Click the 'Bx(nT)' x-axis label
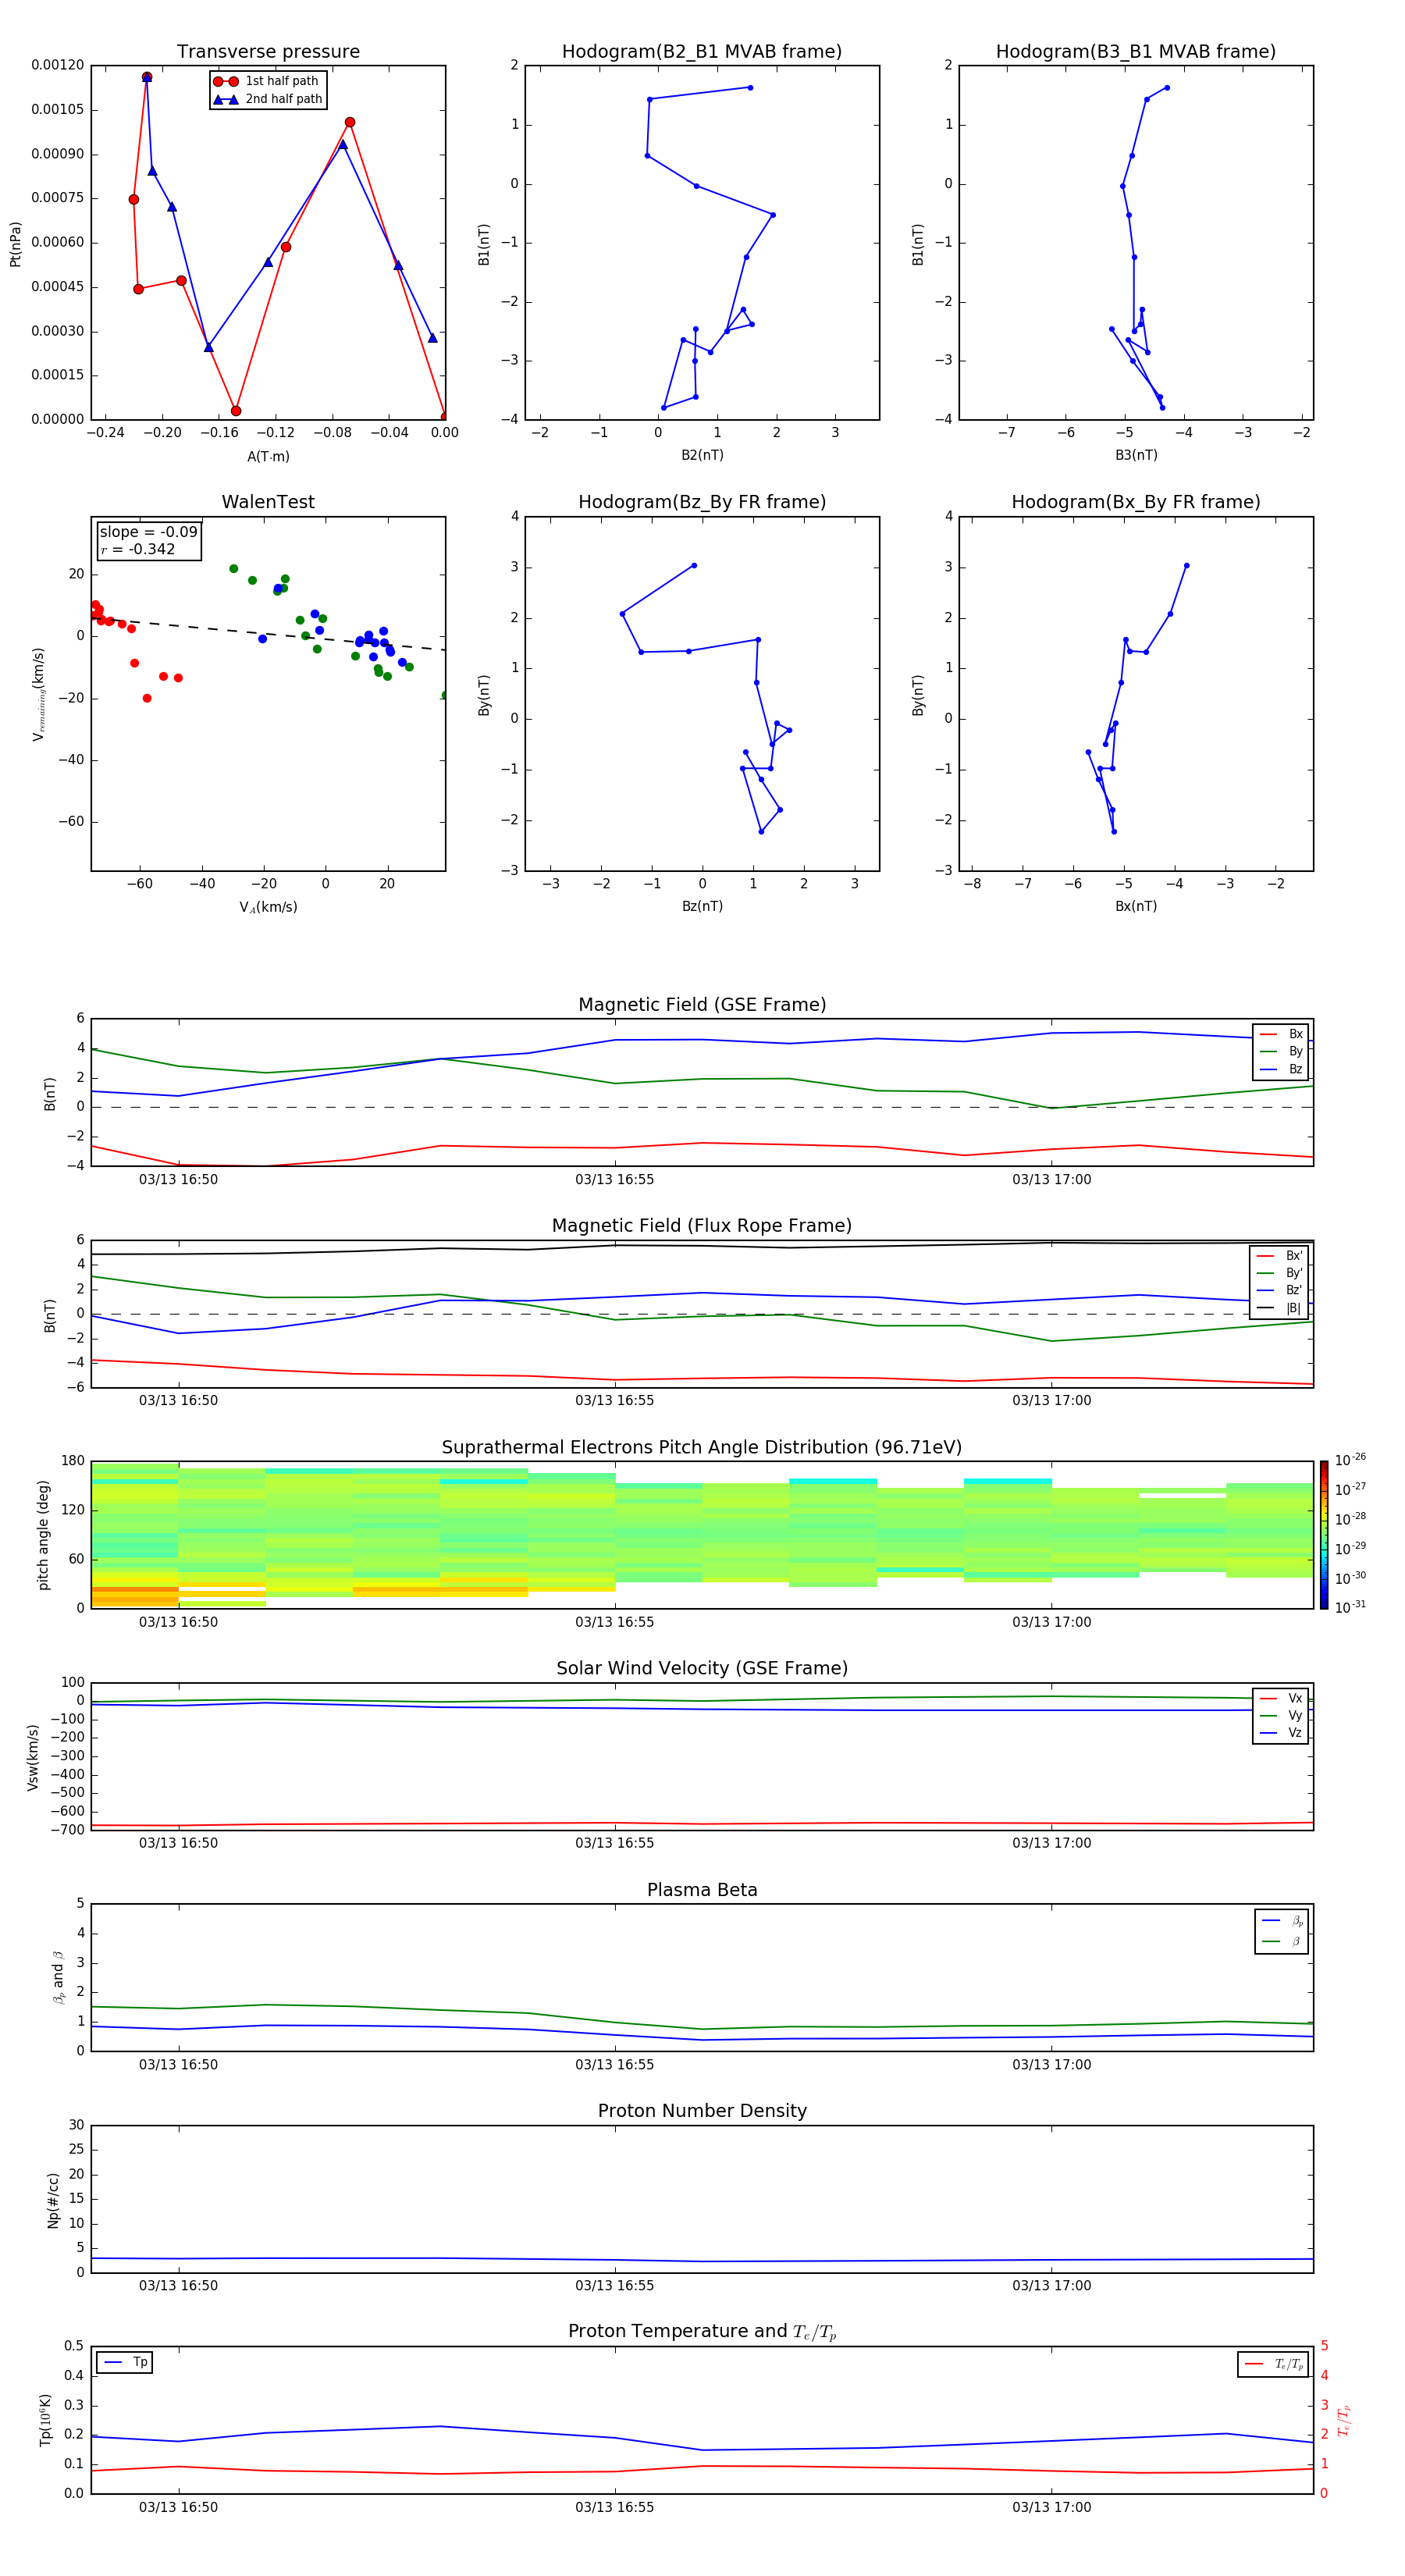Image resolution: width=1405 pixels, height=2576 pixels. click(1136, 906)
